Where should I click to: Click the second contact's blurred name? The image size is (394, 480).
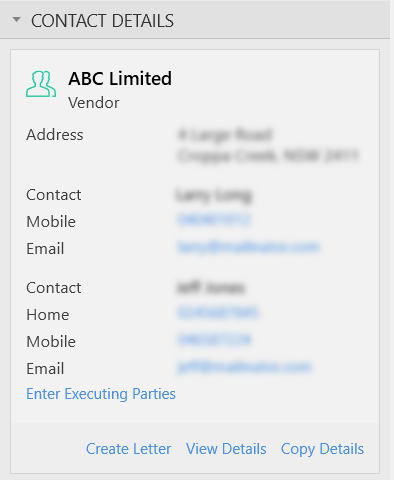[211, 288]
